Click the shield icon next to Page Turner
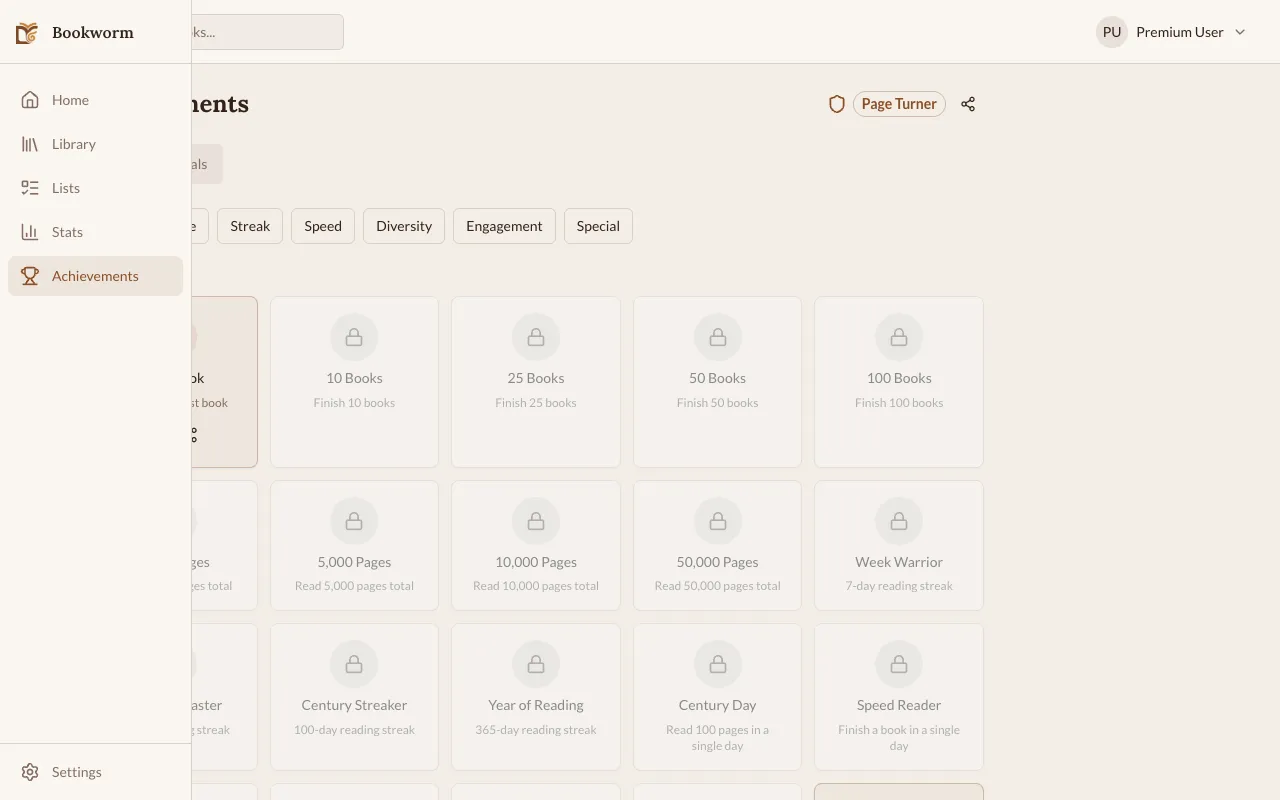 [x=837, y=104]
